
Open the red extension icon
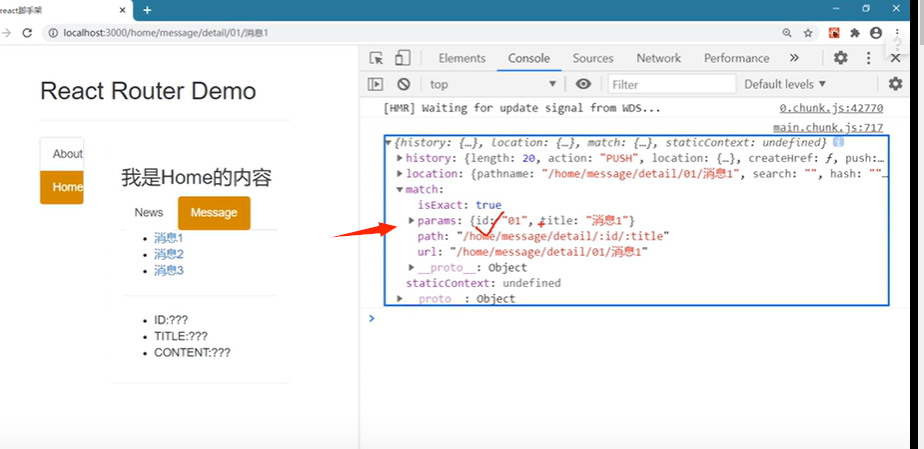834,33
